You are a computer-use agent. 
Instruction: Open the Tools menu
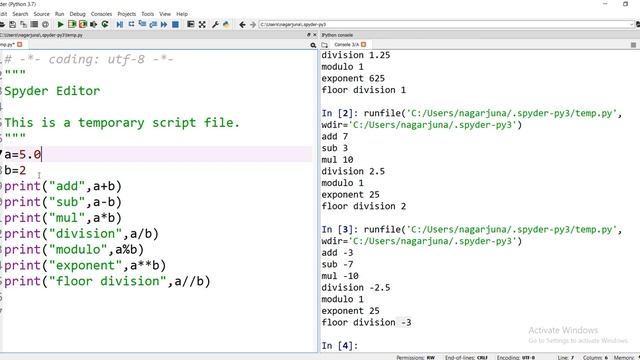coord(148,14)
